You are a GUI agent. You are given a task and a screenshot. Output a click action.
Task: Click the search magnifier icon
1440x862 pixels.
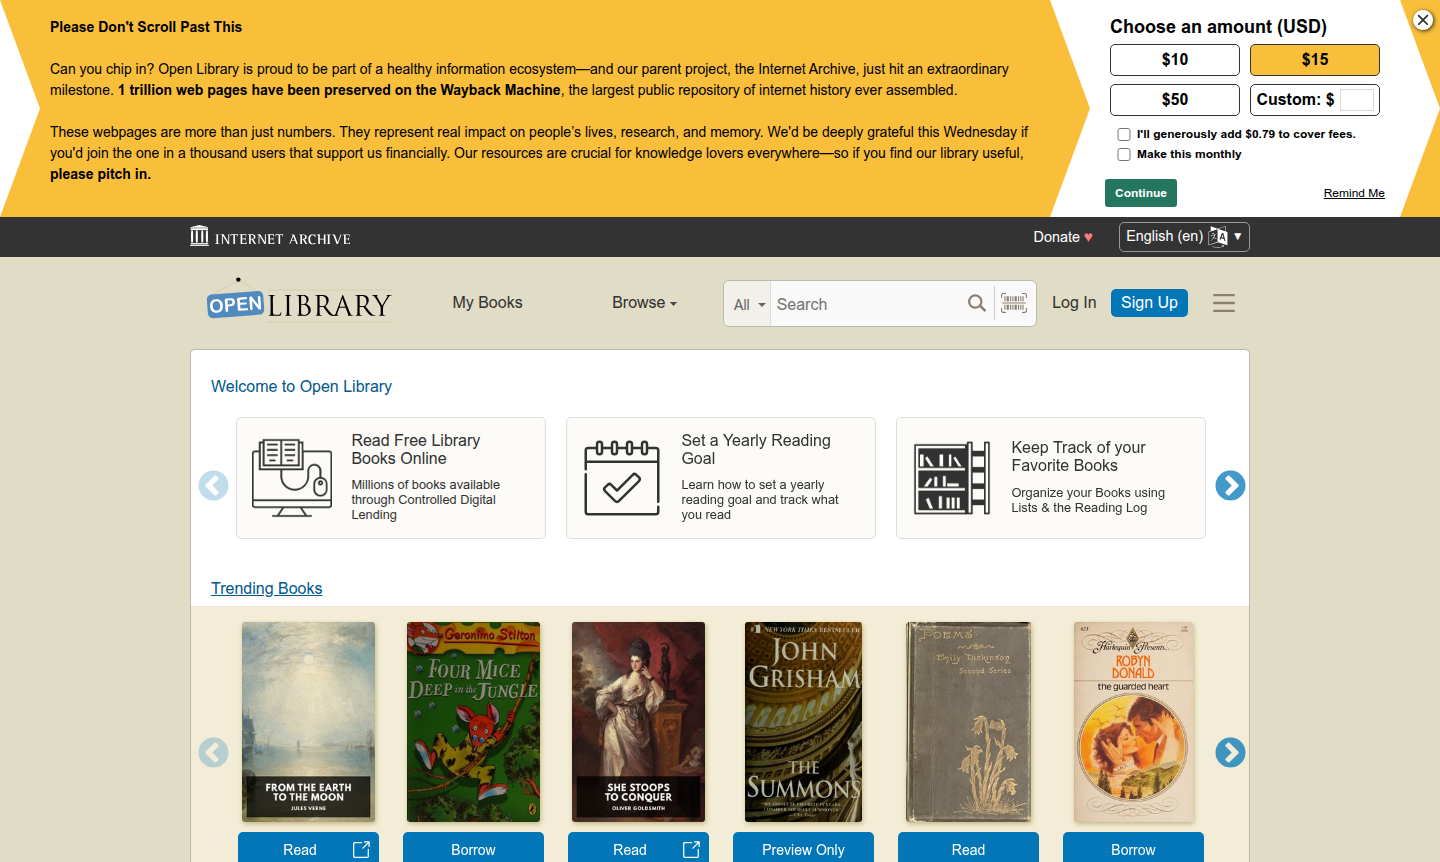coord(977,303)
